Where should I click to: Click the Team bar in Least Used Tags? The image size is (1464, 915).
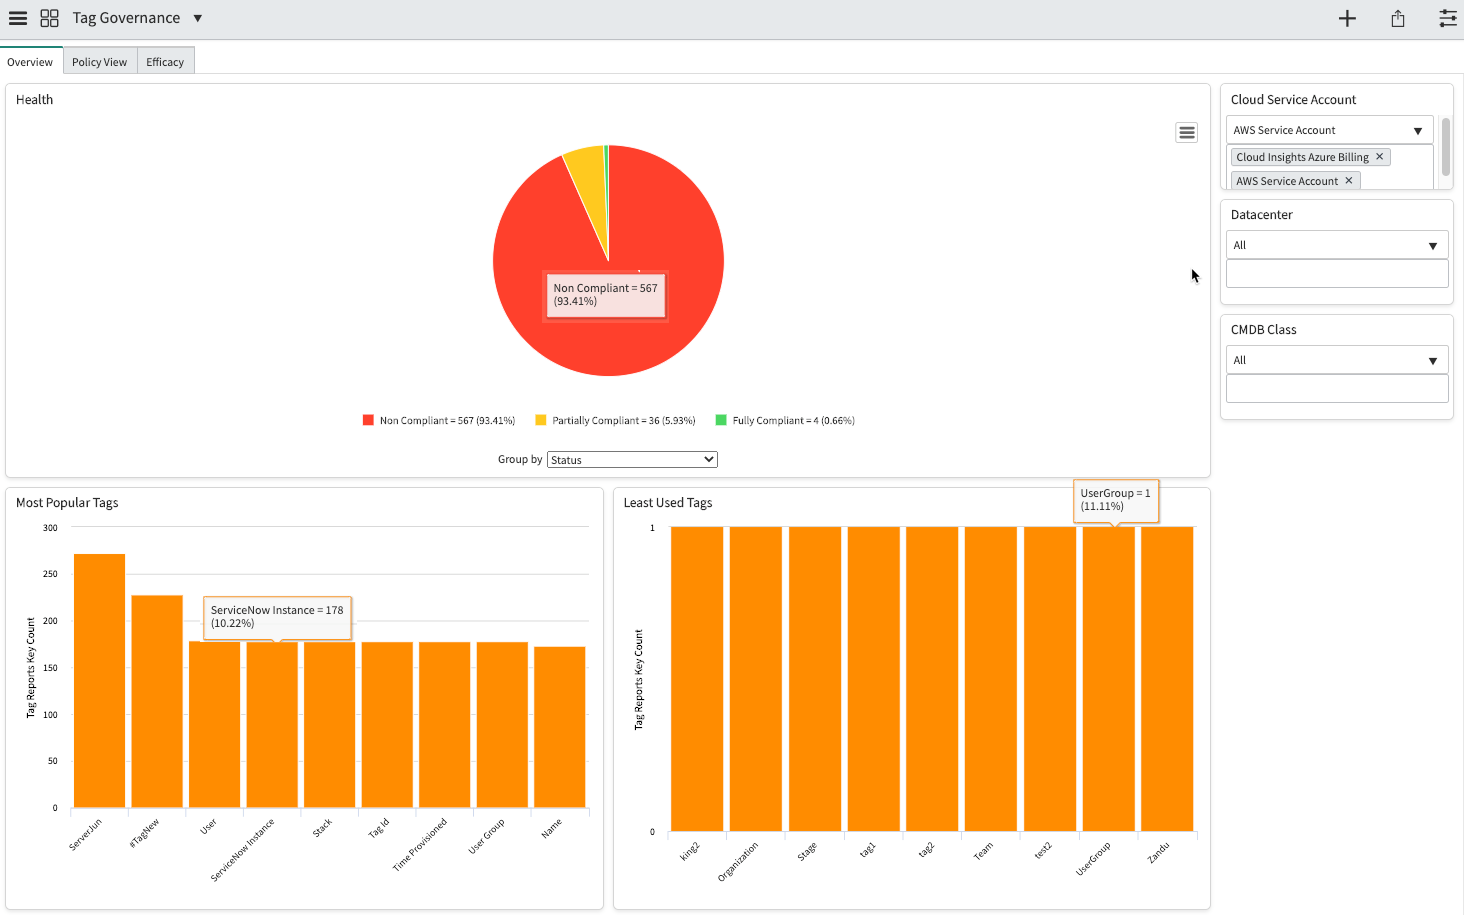[991, 679]
